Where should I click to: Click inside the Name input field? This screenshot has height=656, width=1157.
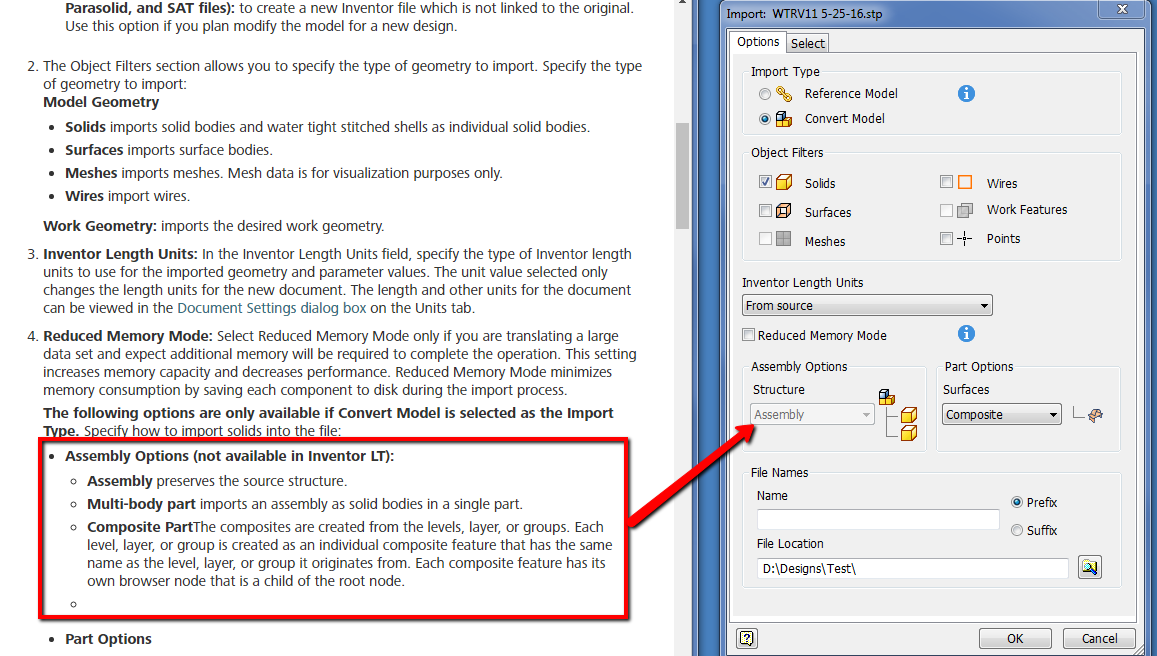(877, 519)
